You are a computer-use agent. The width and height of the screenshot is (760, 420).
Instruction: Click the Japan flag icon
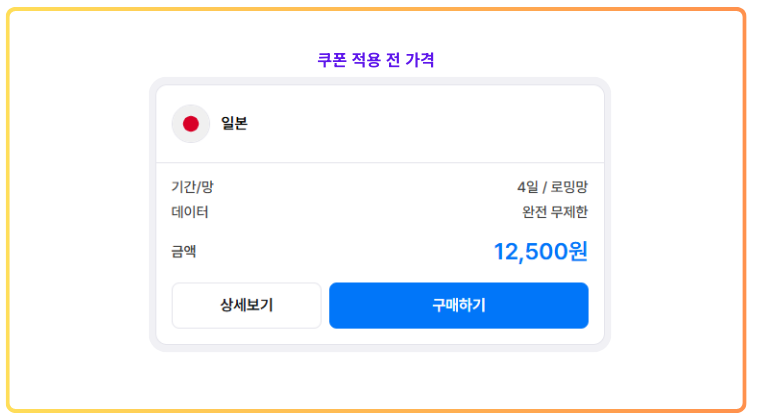191,124
